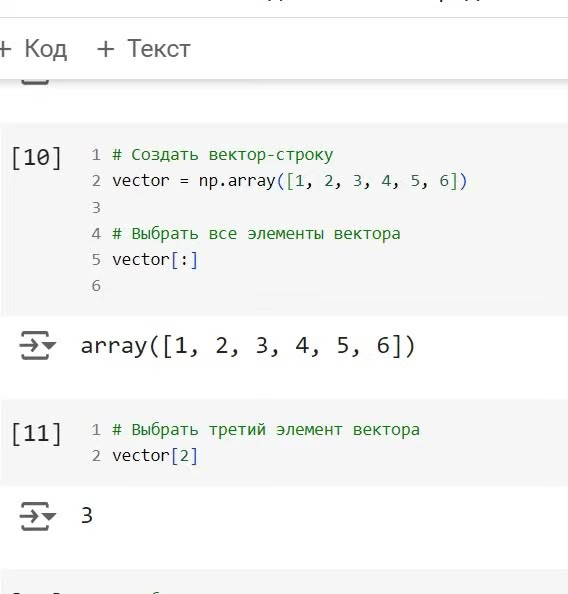Click the vector[2] code line
This screenshot has width=568, height=594.
[155, 456]
